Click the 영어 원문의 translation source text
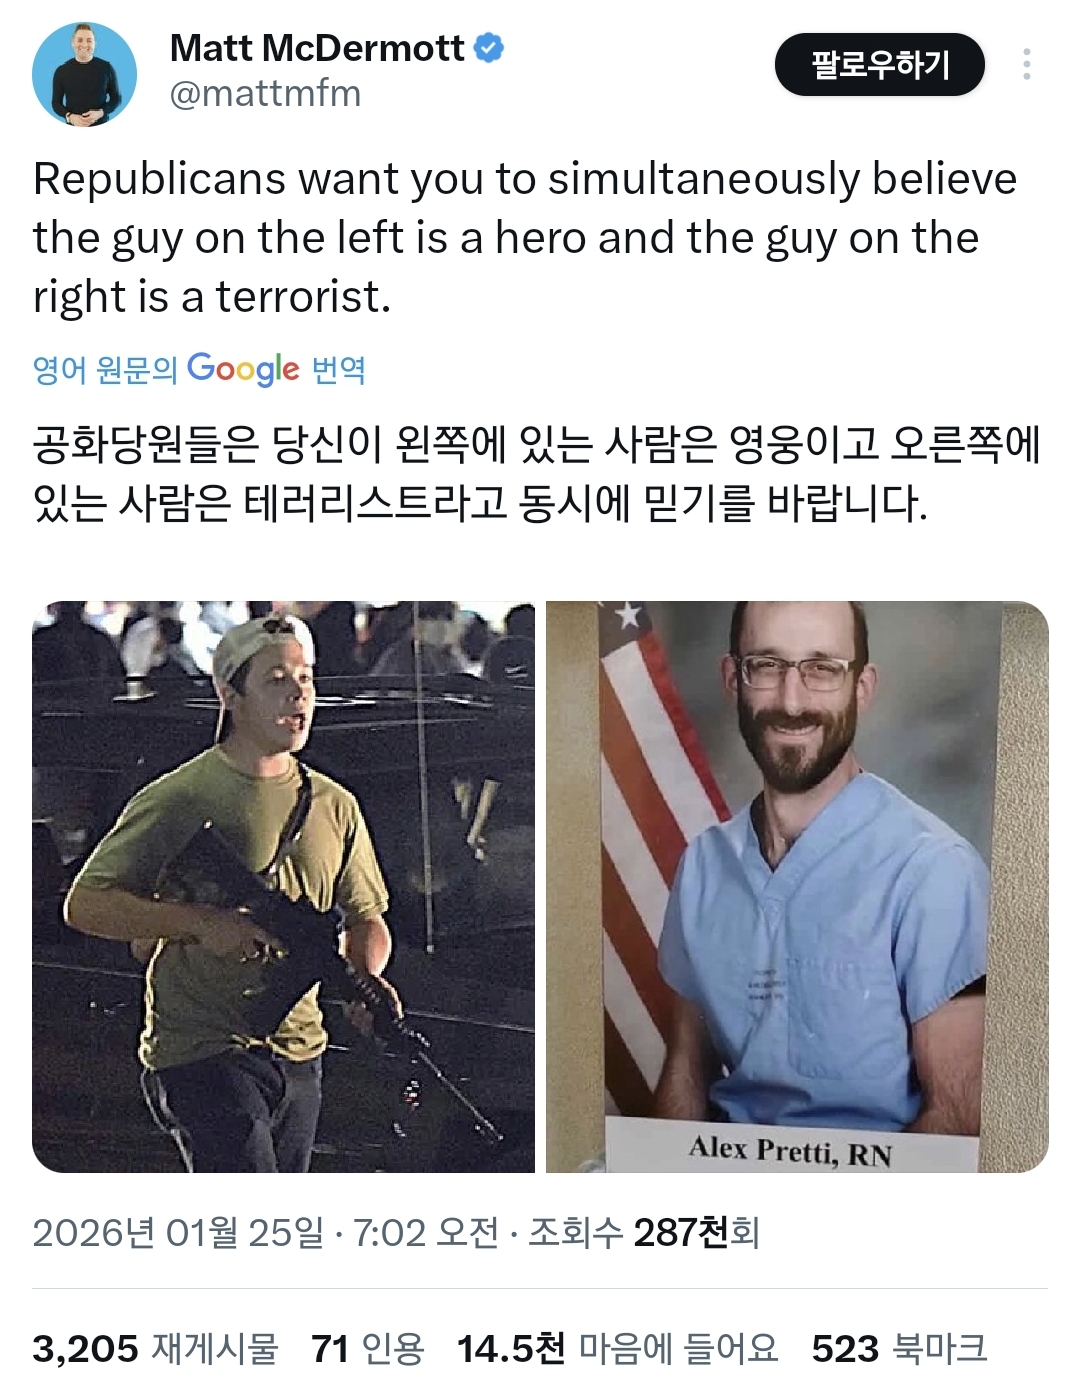The image size is (1080, 1379). (105, 370)
